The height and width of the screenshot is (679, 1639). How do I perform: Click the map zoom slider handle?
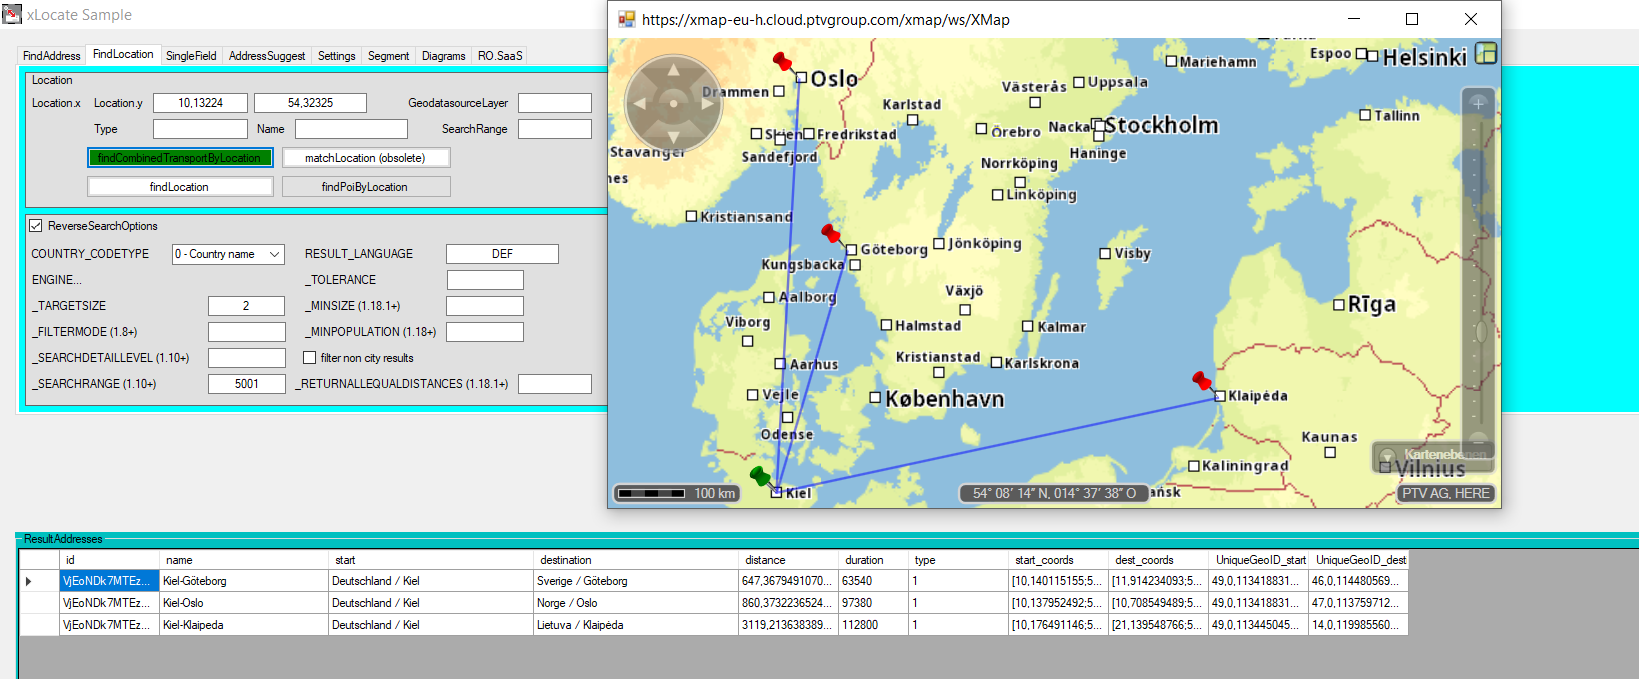[1479, 332]
